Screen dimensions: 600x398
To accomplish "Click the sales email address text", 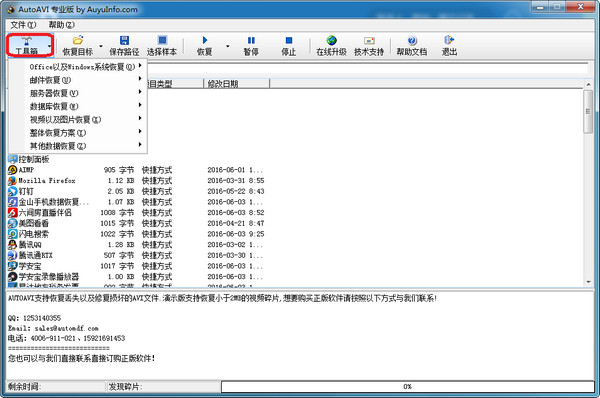I will [x=67, y=328].
